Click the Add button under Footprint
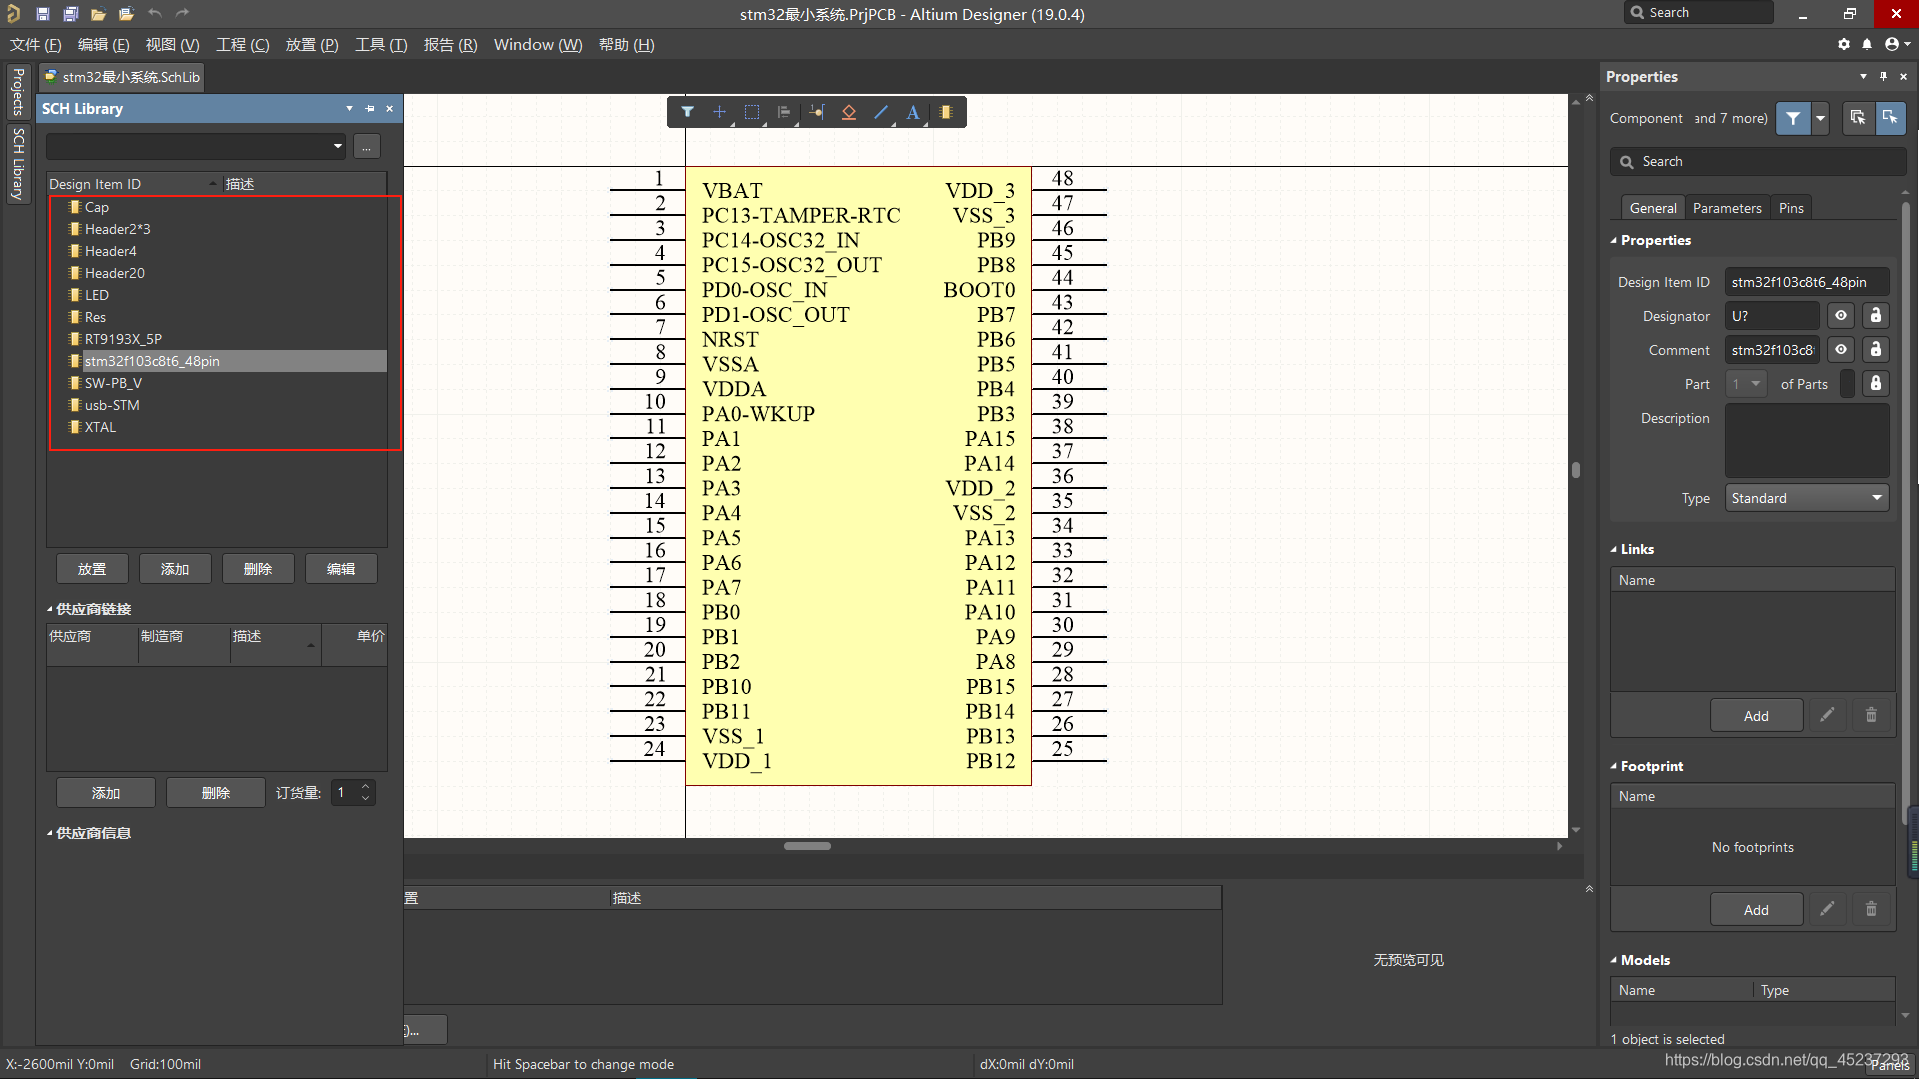 point(1755,910)
